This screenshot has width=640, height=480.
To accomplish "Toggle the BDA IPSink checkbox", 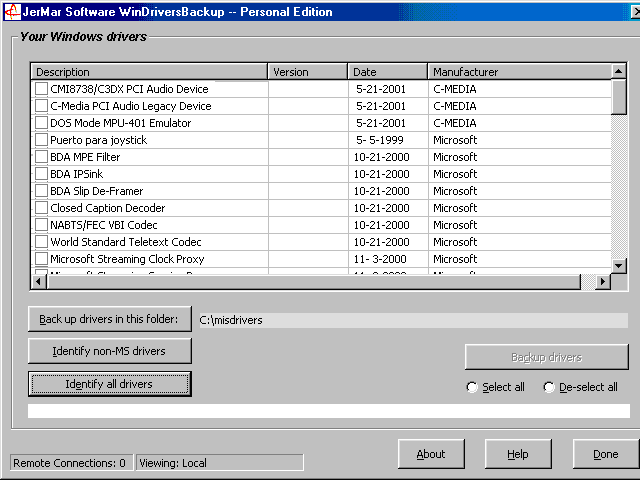I will (41, 174).
